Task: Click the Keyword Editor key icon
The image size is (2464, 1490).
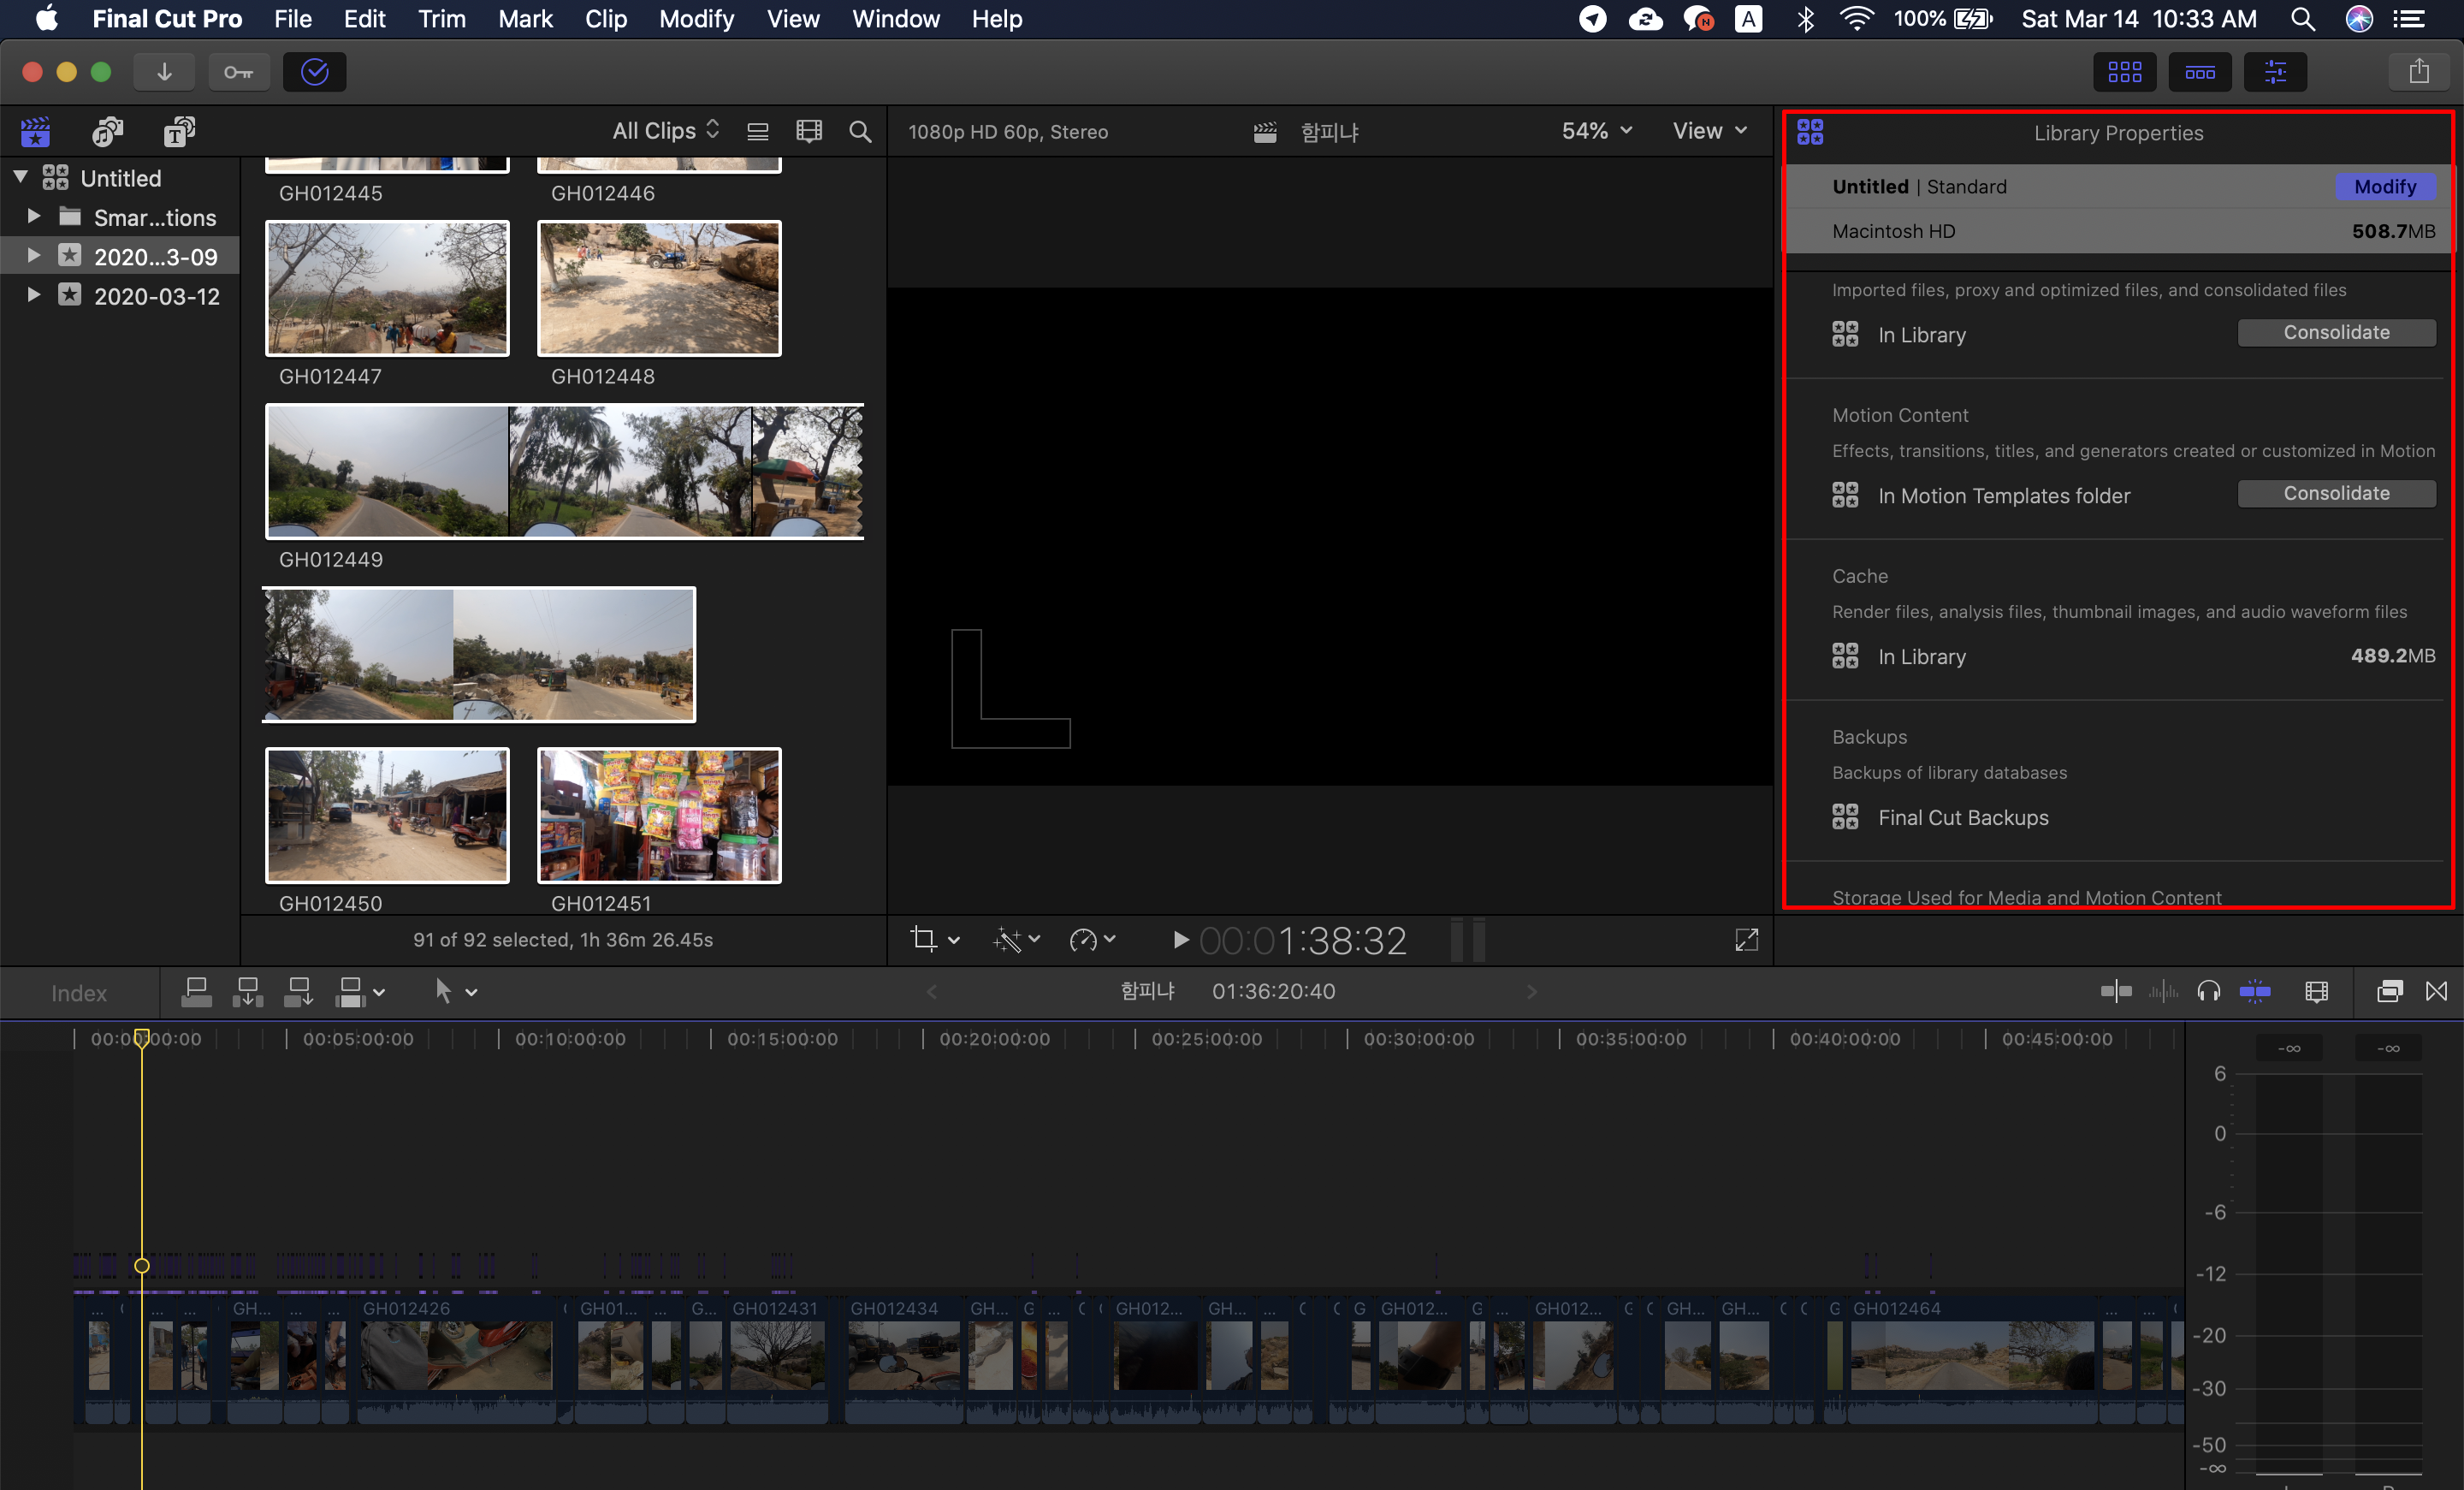Action: pos(238,72)
